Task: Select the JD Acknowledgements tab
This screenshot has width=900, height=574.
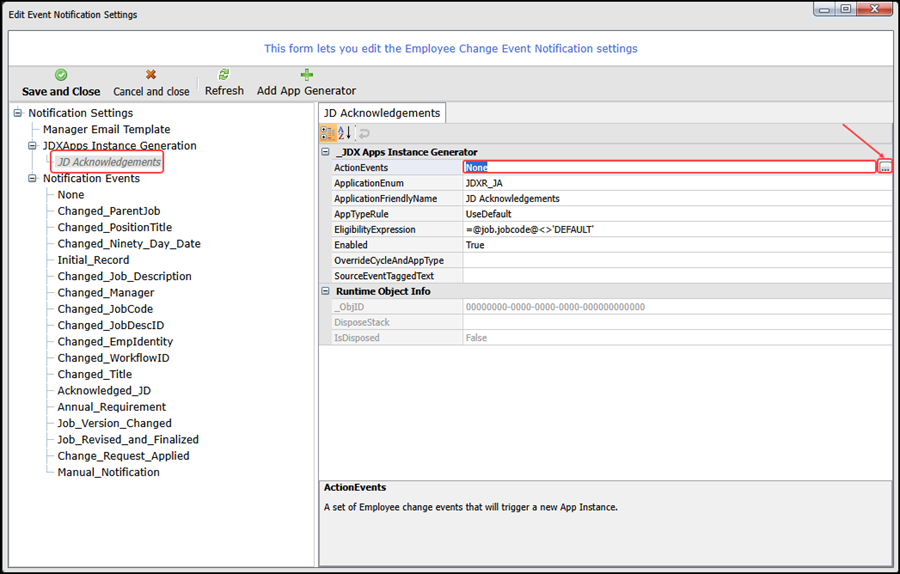Action: click(382, 112)
